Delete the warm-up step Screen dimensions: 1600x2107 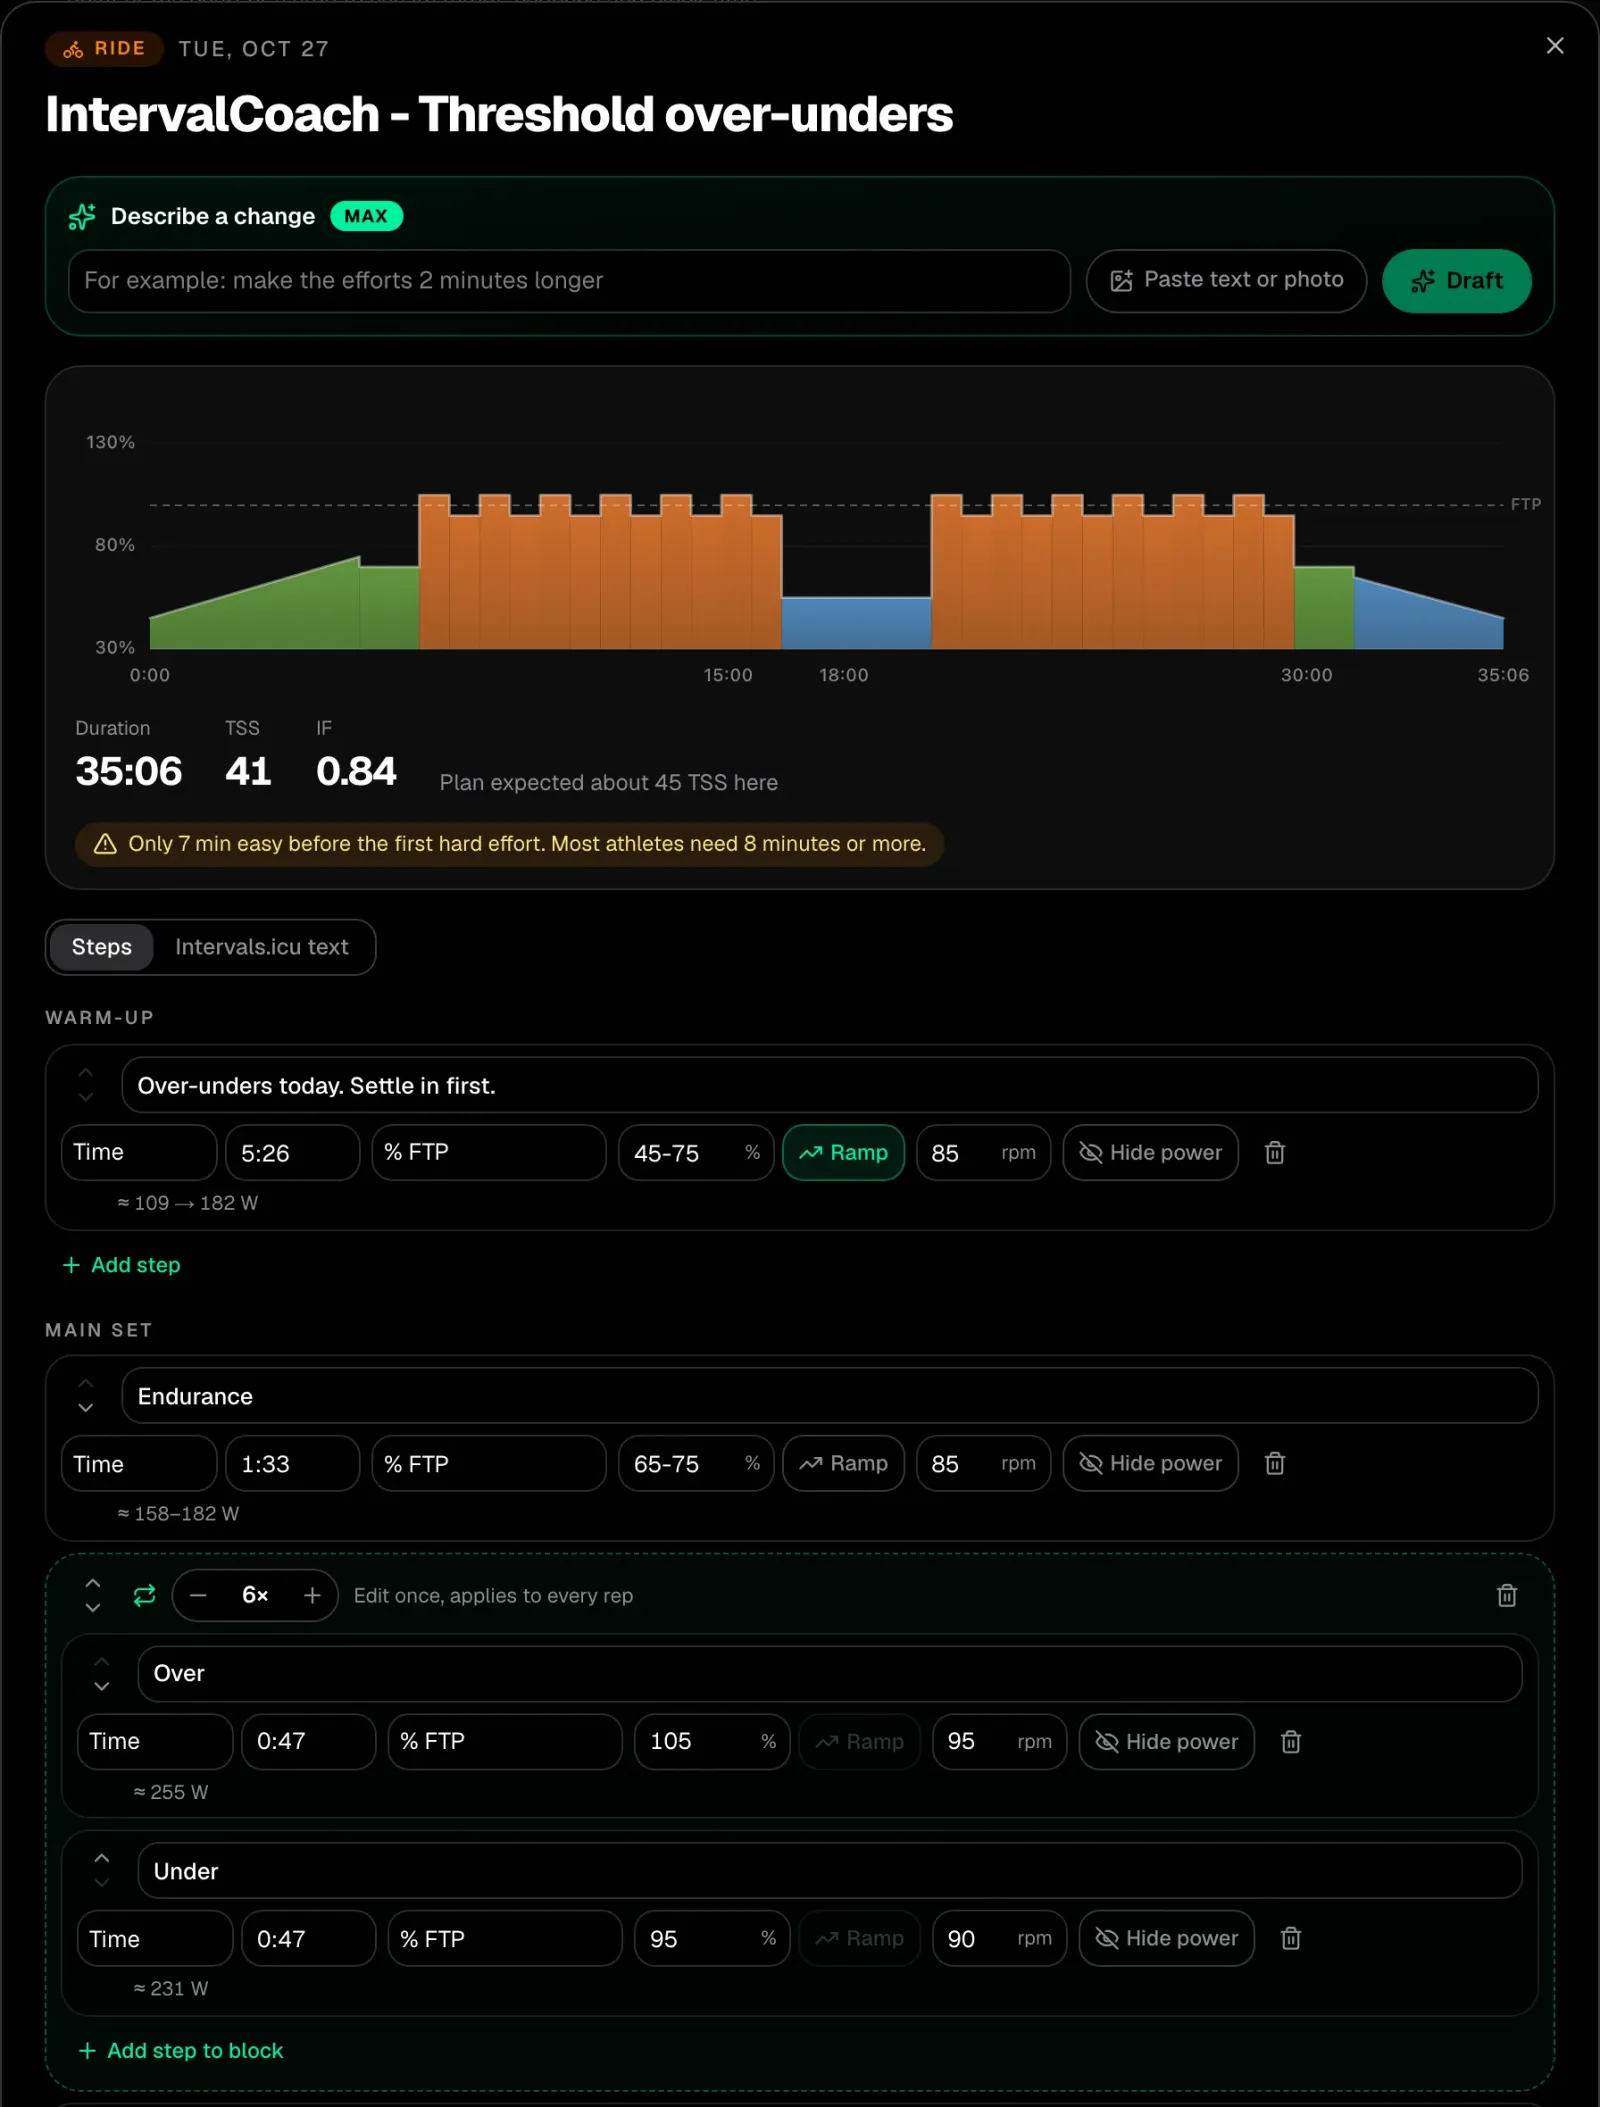(1274, 1153)
